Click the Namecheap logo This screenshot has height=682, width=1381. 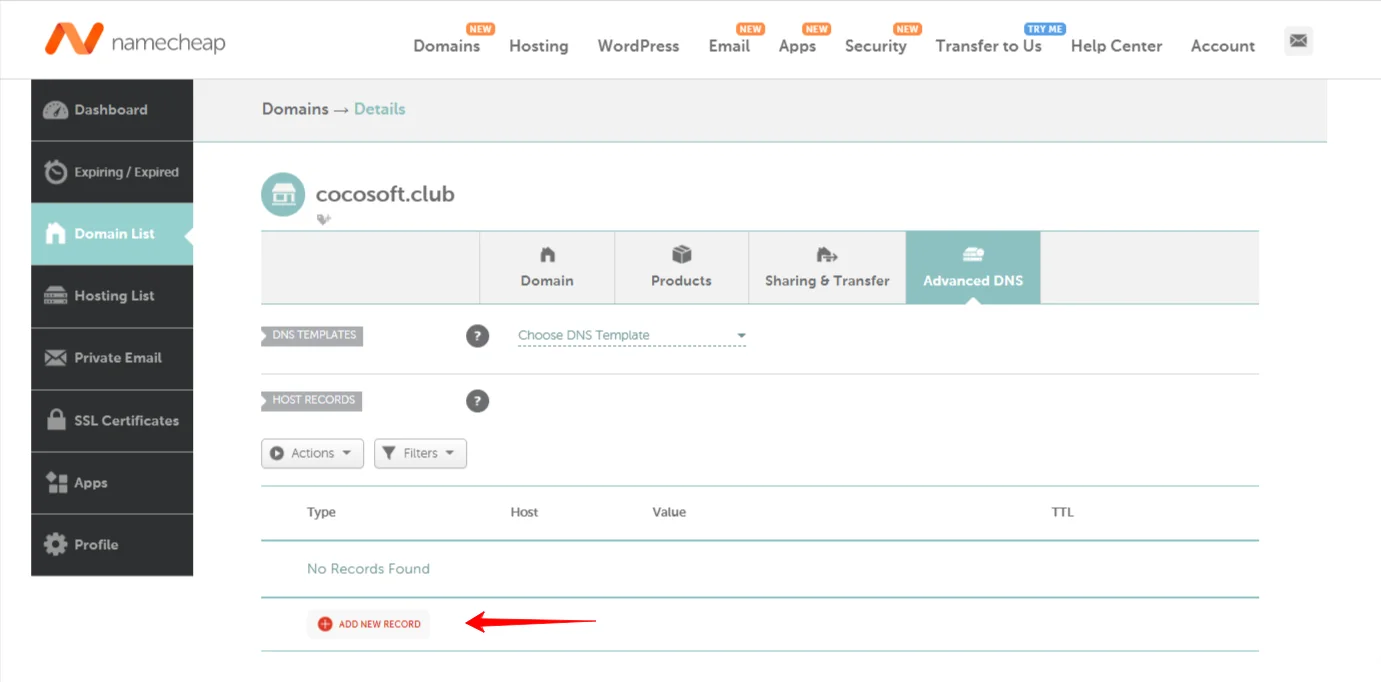pyautogui.click(x=135, y=40)
